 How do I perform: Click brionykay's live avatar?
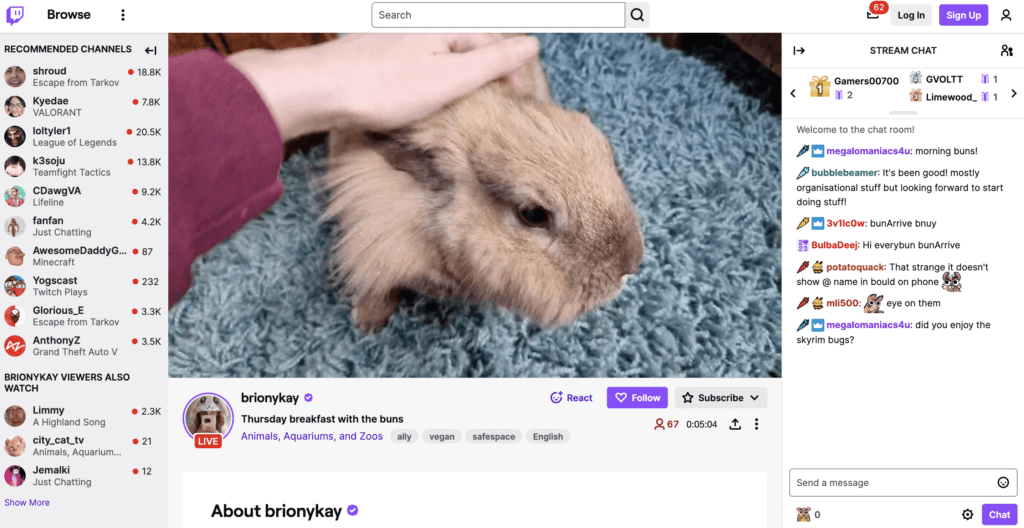point(208,418)
